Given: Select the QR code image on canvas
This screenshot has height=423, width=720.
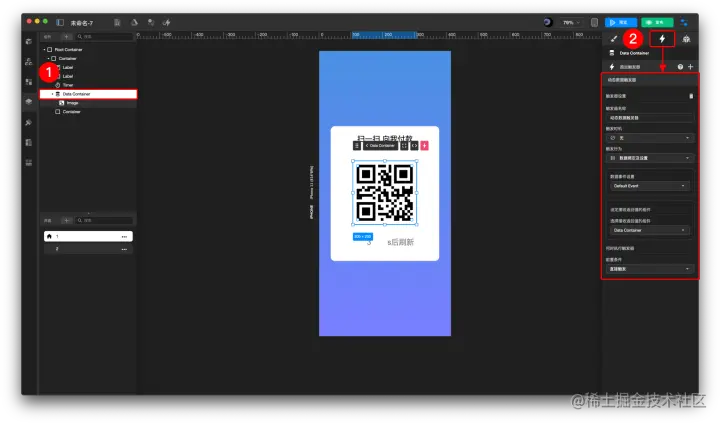Looking at the screenshot, I should 385,193.
